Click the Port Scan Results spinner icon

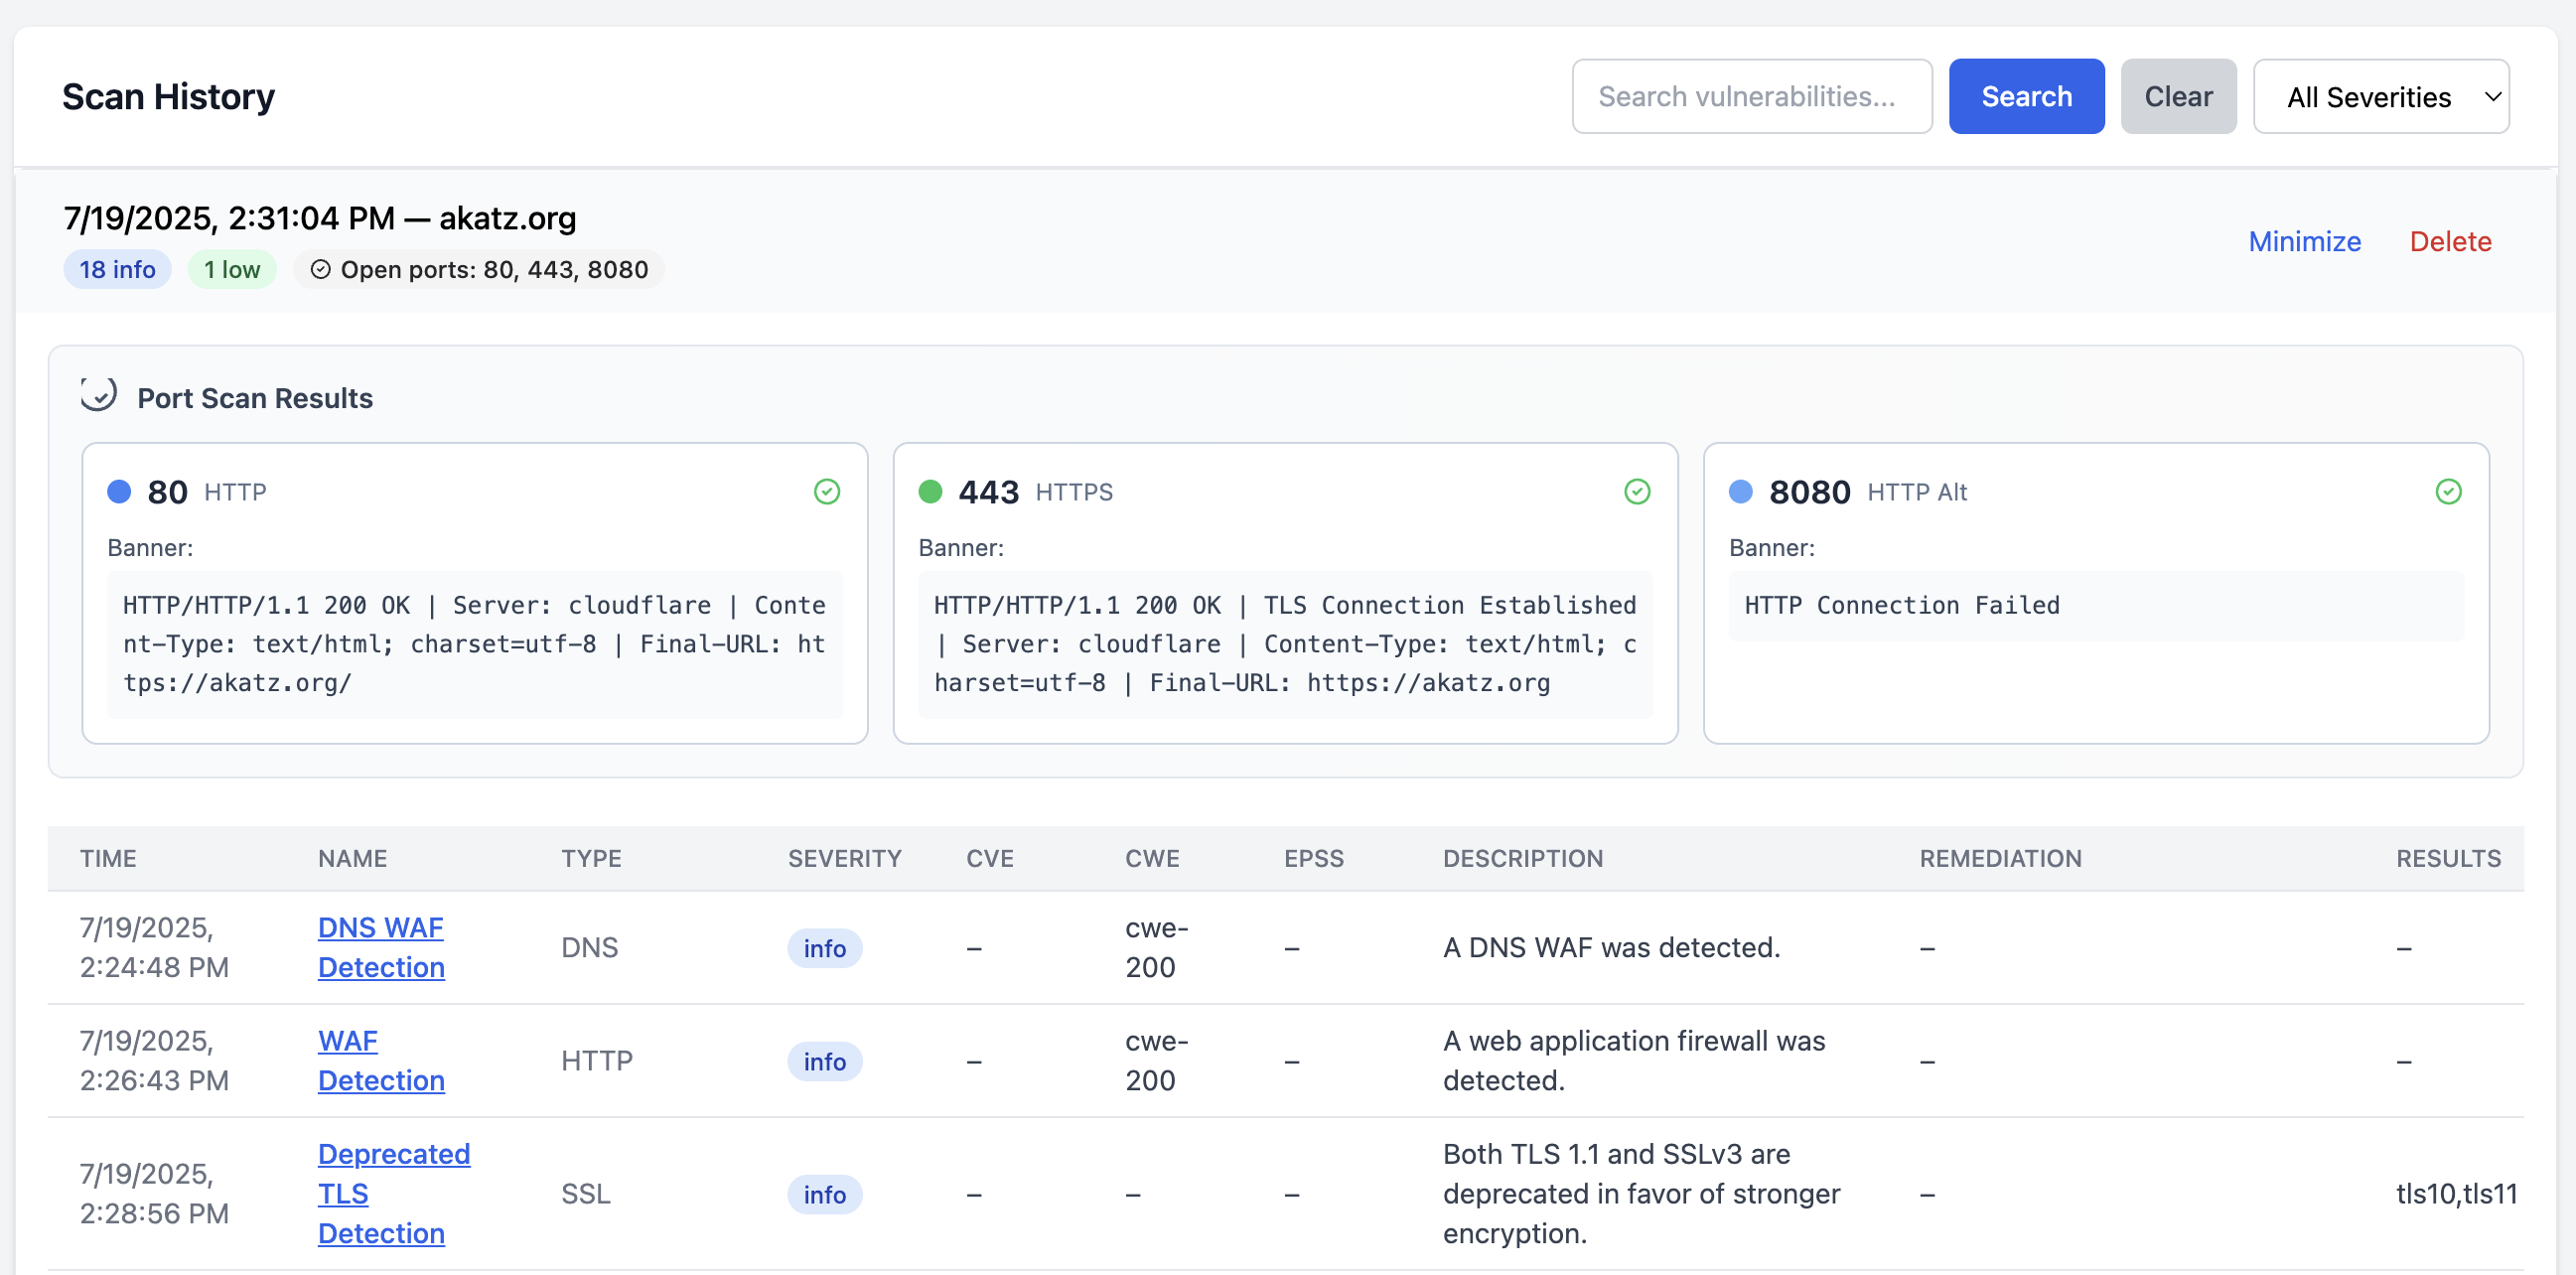(99, 396)
